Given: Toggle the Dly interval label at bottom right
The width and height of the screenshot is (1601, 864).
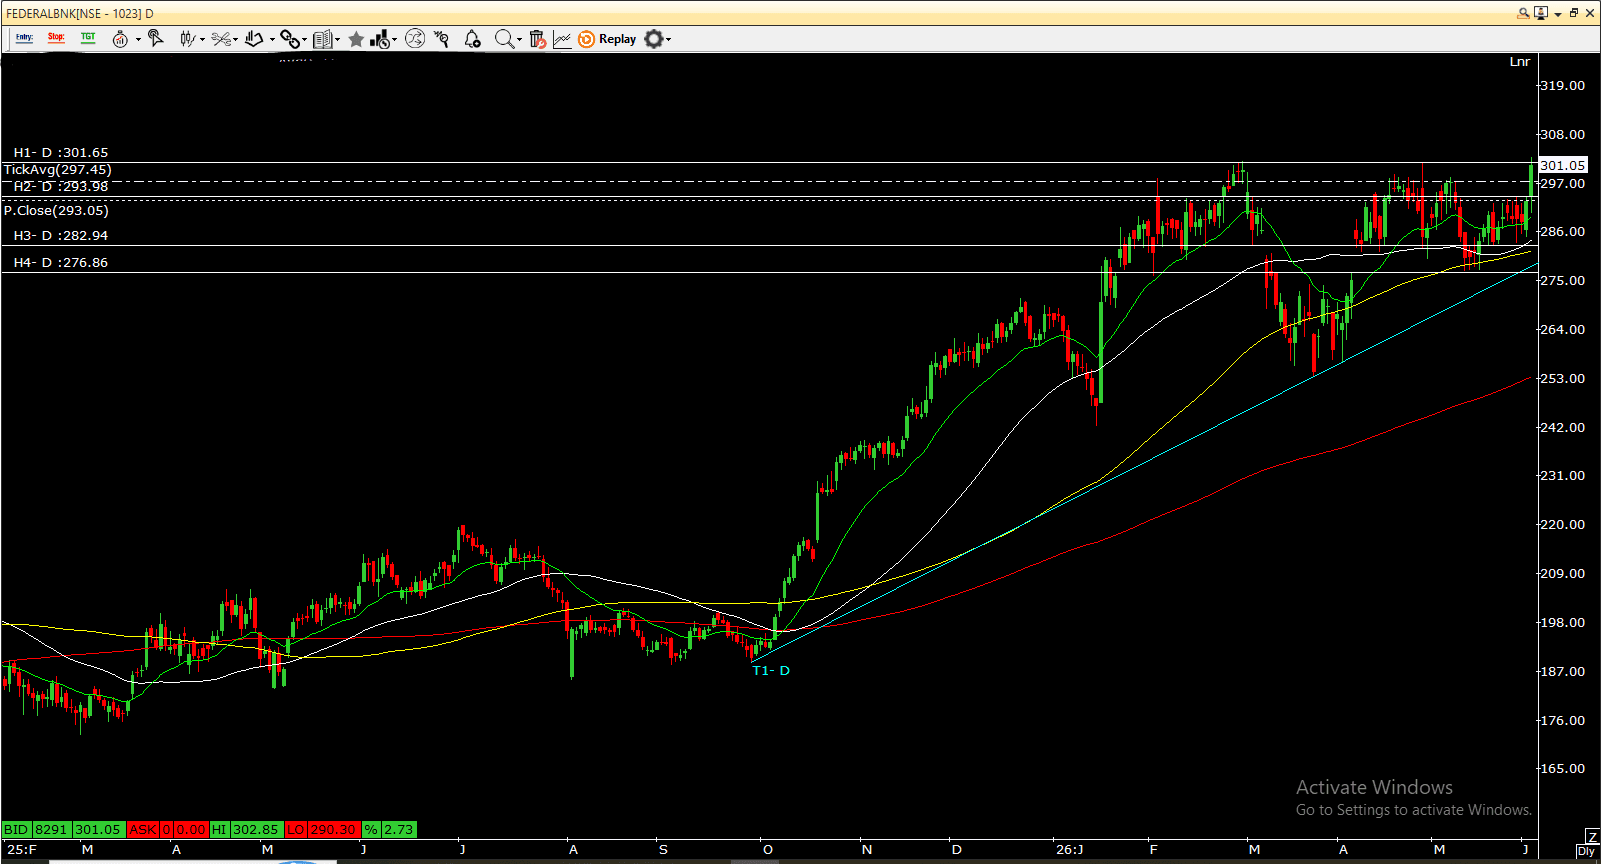Looking at the screenshot, I should (1586, 851).
